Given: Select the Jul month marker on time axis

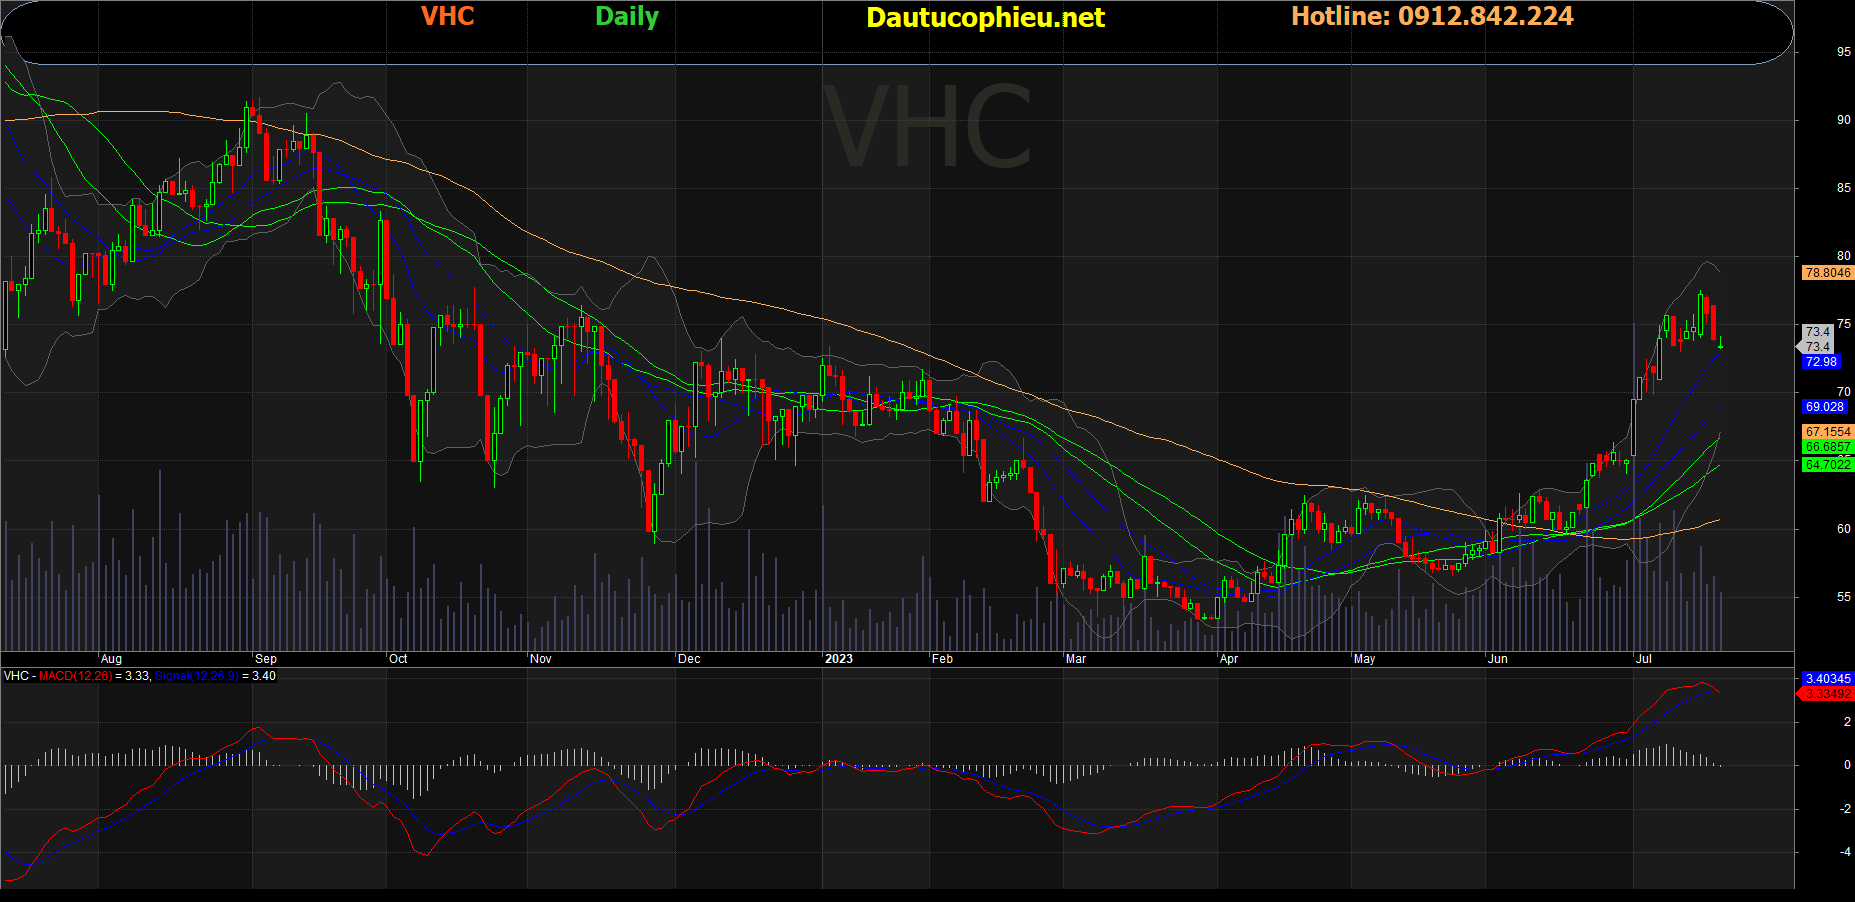Looking at the screenshot, I should pyautogui.click(x=1643, y=659).
